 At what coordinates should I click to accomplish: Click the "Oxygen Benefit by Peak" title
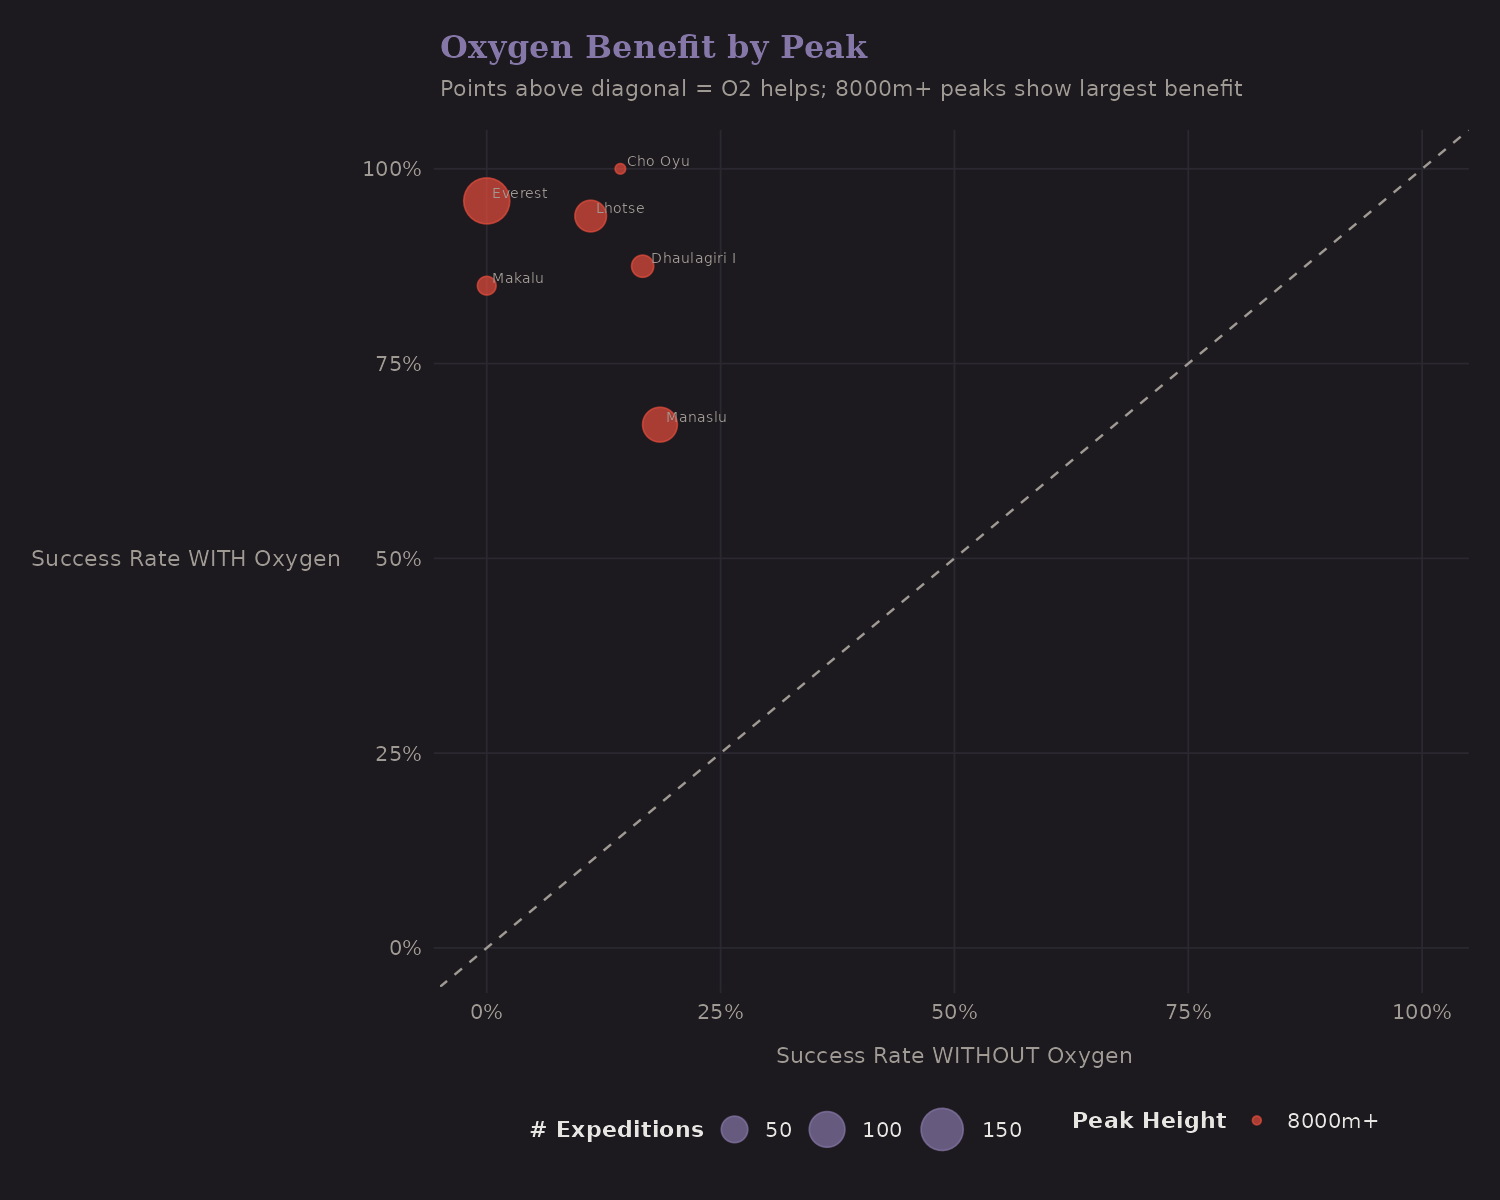pos(653,48)
